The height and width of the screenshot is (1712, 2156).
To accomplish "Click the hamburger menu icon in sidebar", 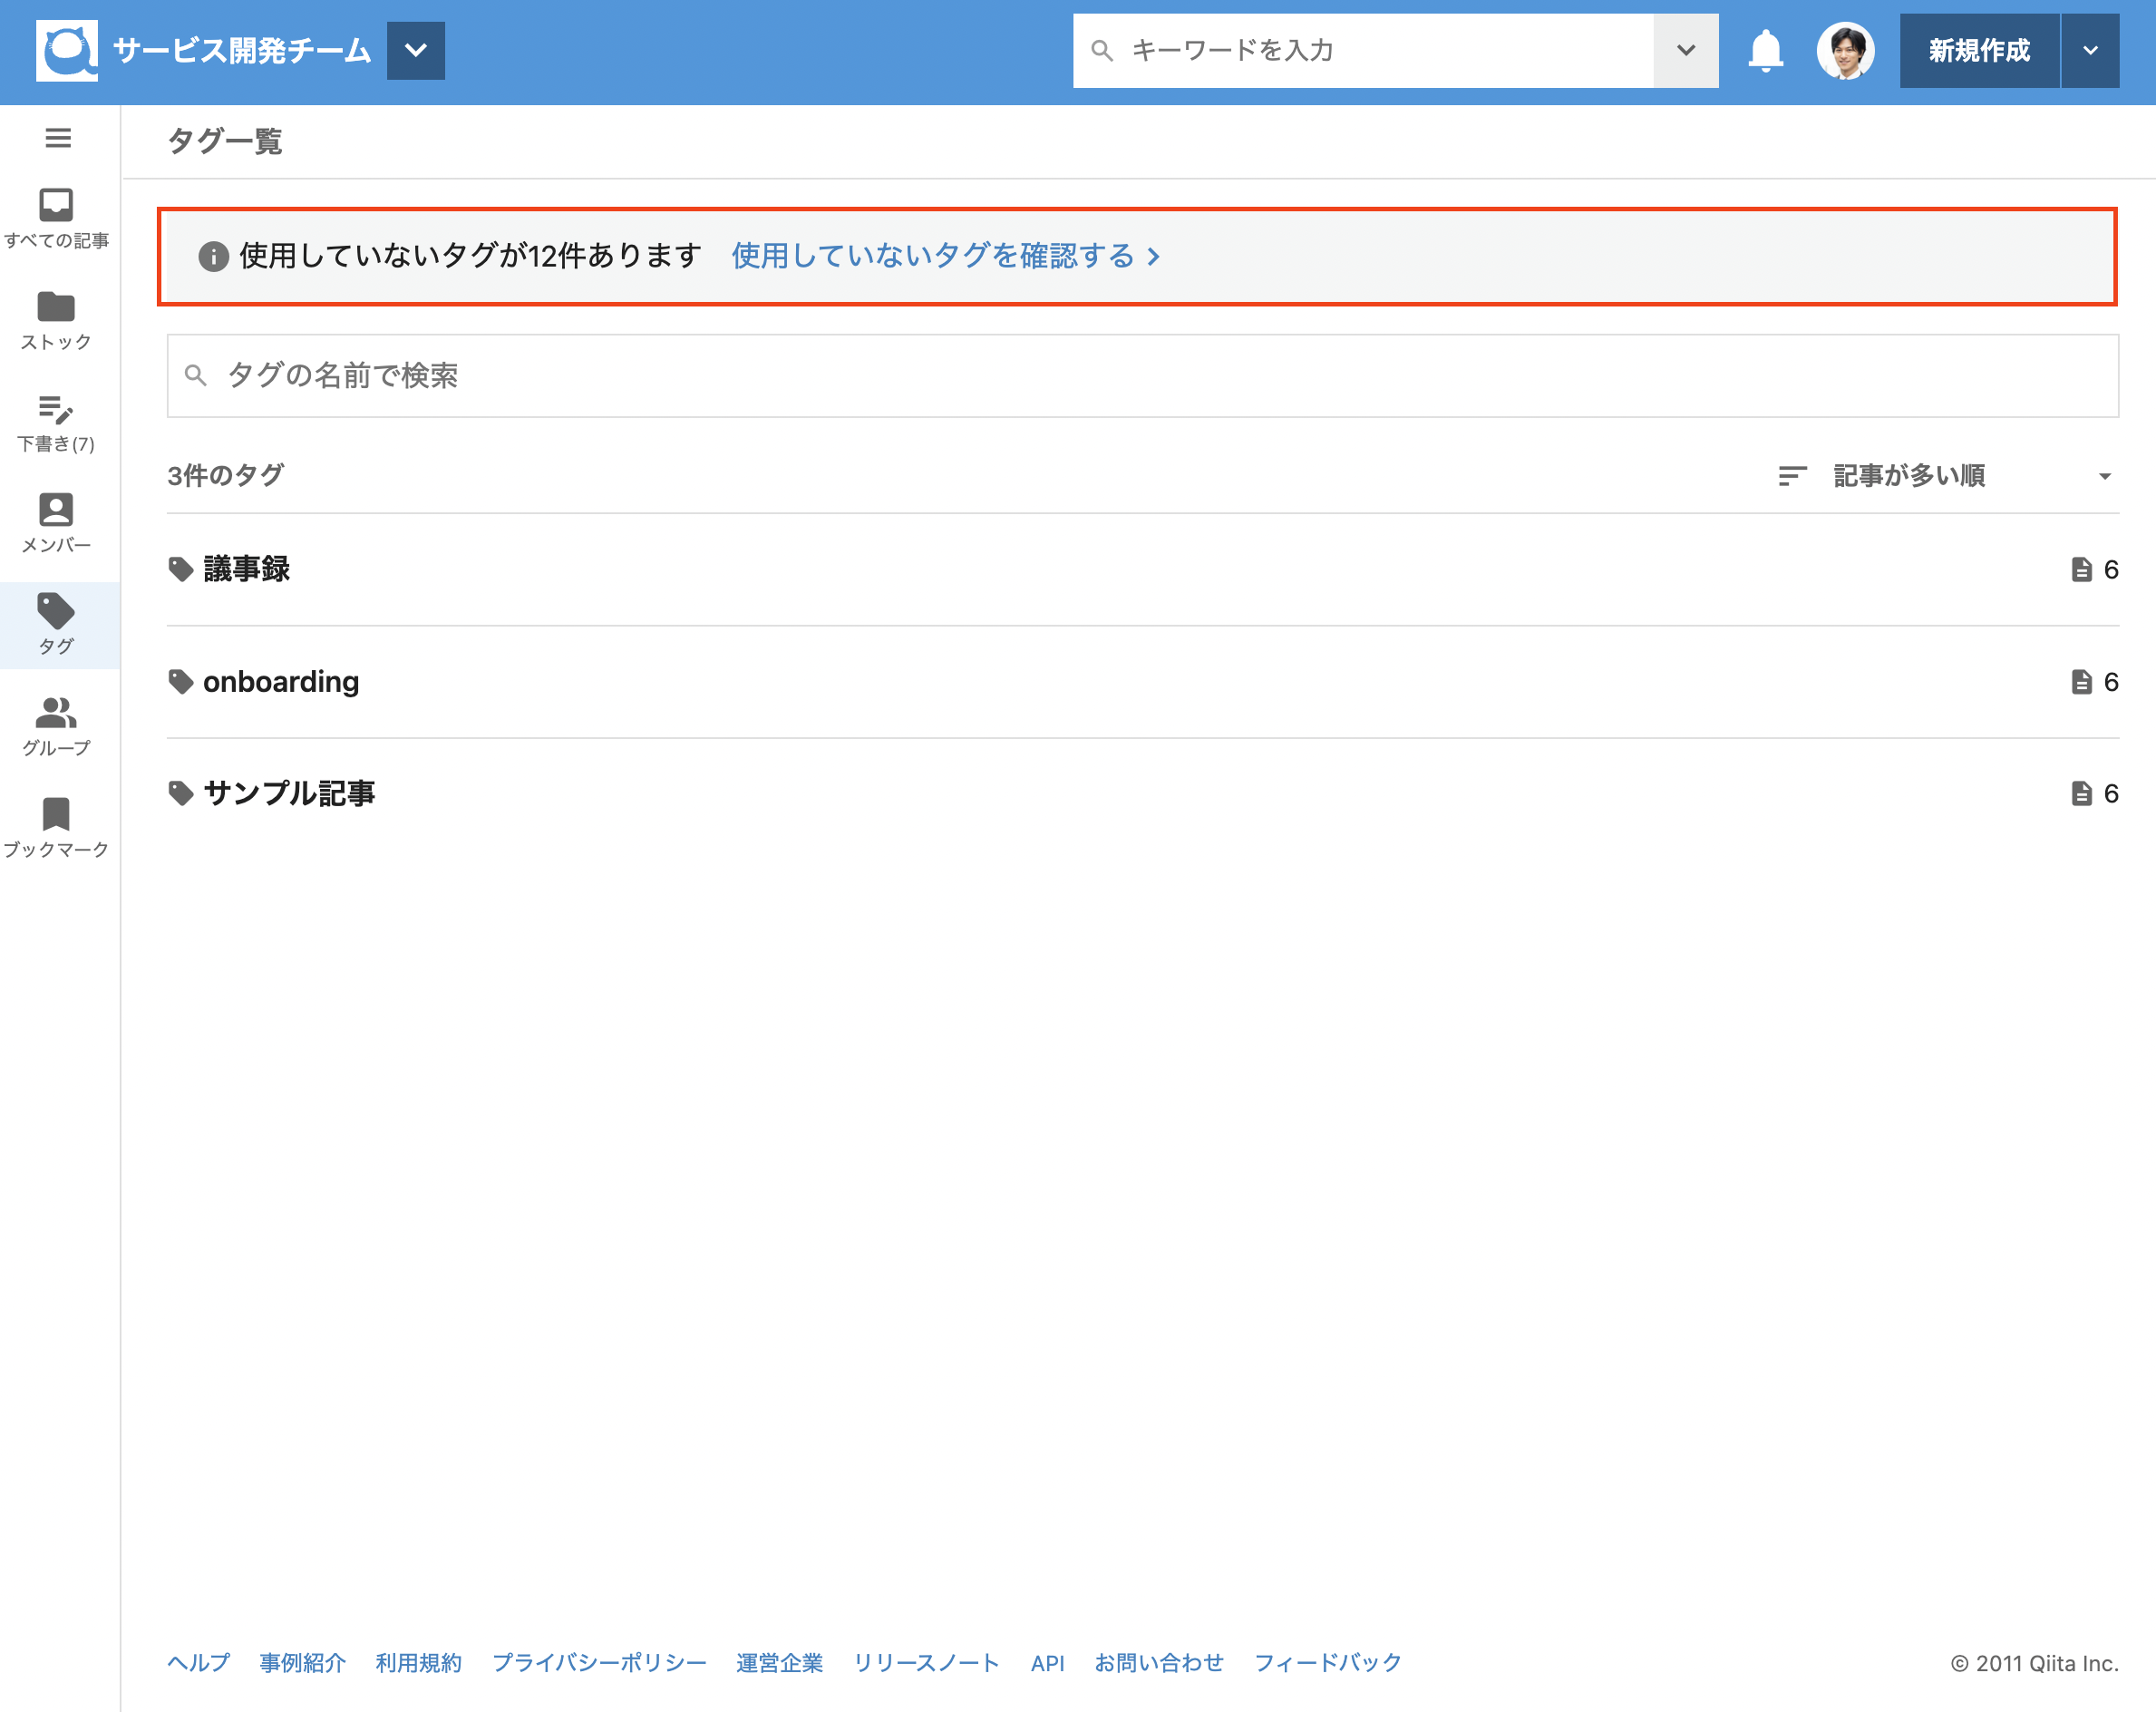I will pos(58,138).
